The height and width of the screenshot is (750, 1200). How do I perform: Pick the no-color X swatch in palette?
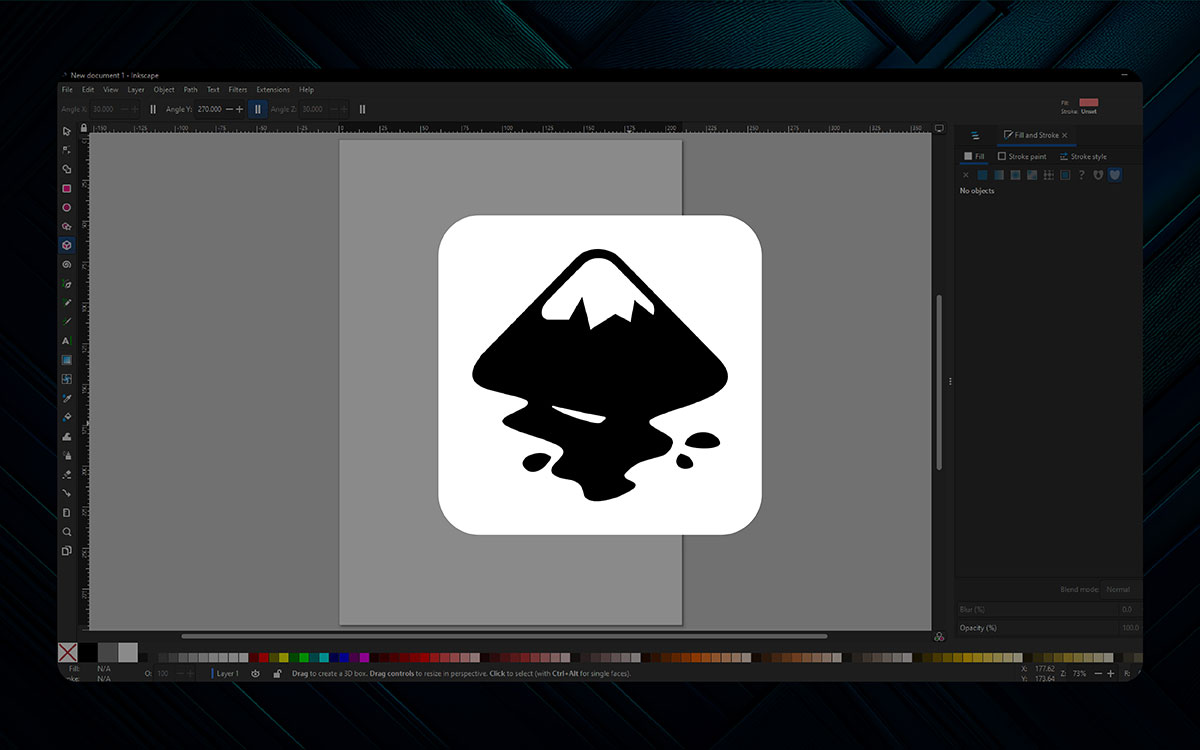click(x=67, y=652)
